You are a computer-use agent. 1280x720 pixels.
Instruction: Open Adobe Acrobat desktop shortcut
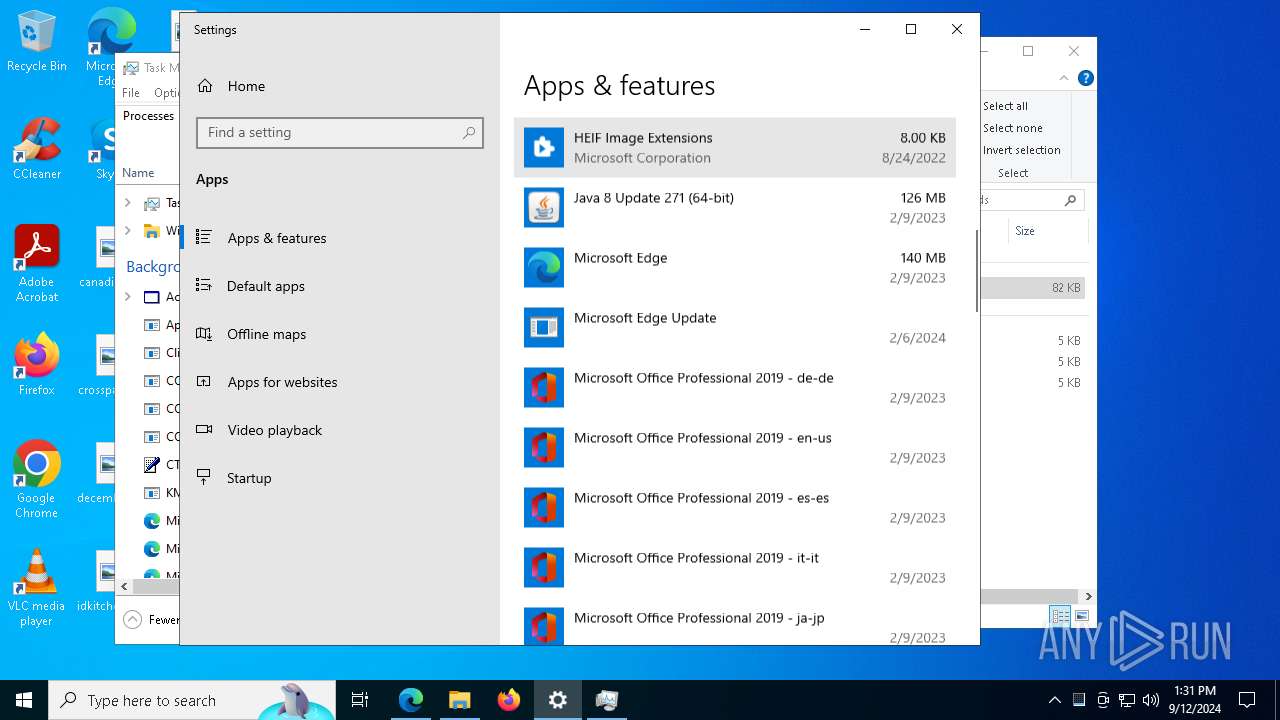(36, 264)
